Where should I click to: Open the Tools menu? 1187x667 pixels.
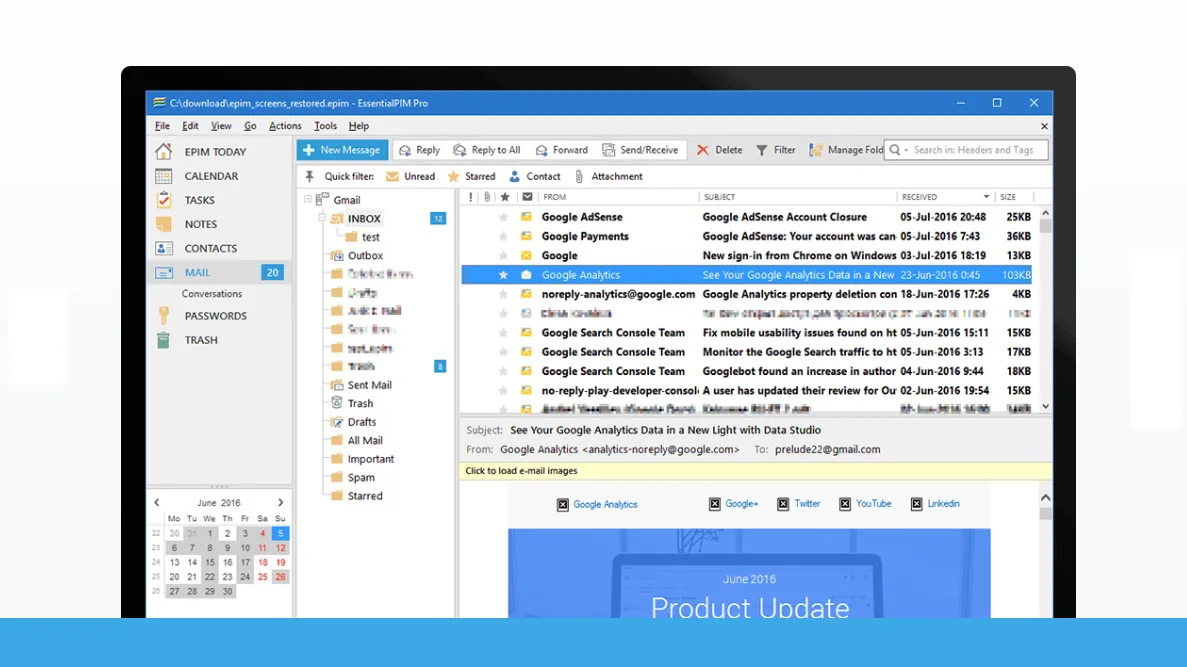[x=326, y=126]
